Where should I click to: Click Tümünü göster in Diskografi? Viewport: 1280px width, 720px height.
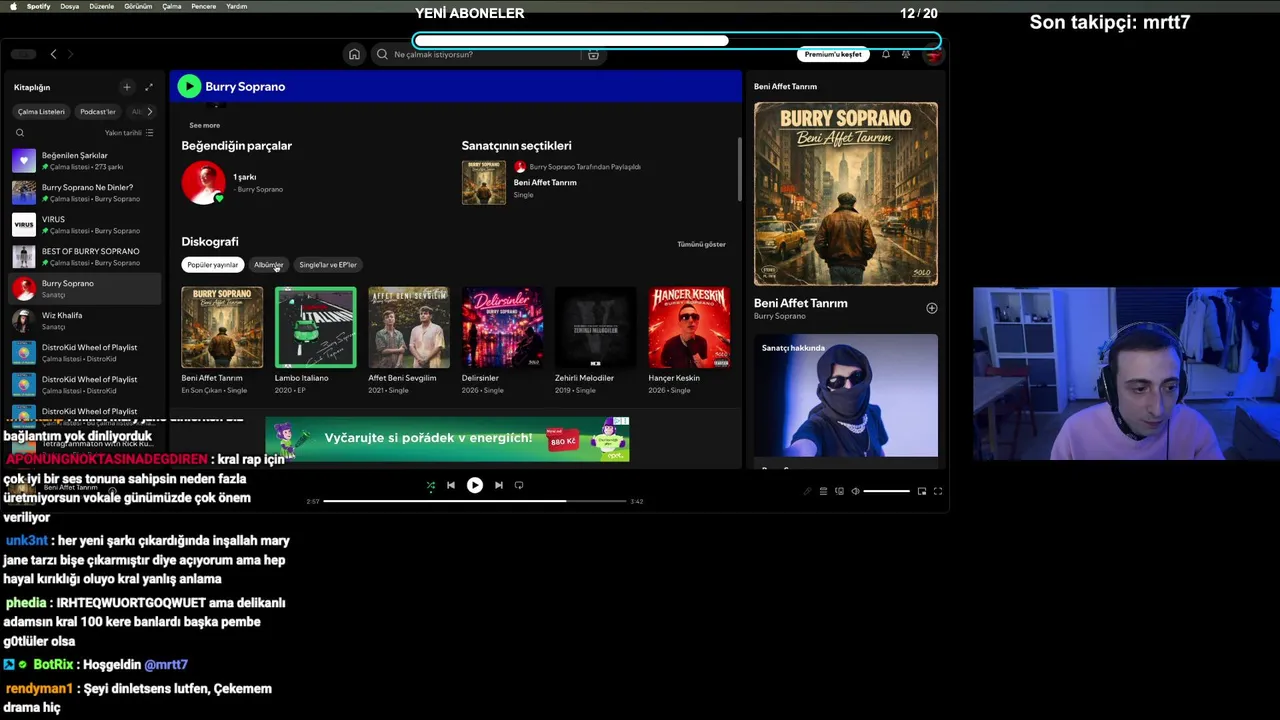click(701, 244)
